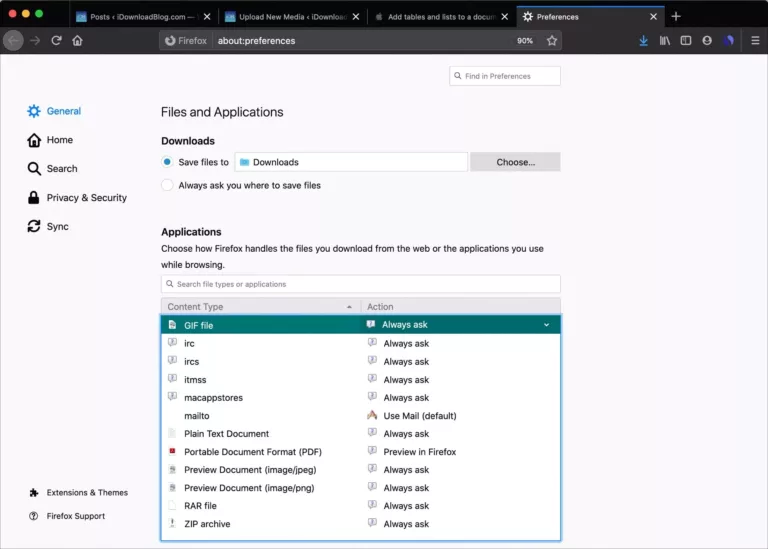The width and height of the screenshot is (768, 549).
Task: Open a new tab with plus button
Action: pyautogui.click(x=676, y=16)
